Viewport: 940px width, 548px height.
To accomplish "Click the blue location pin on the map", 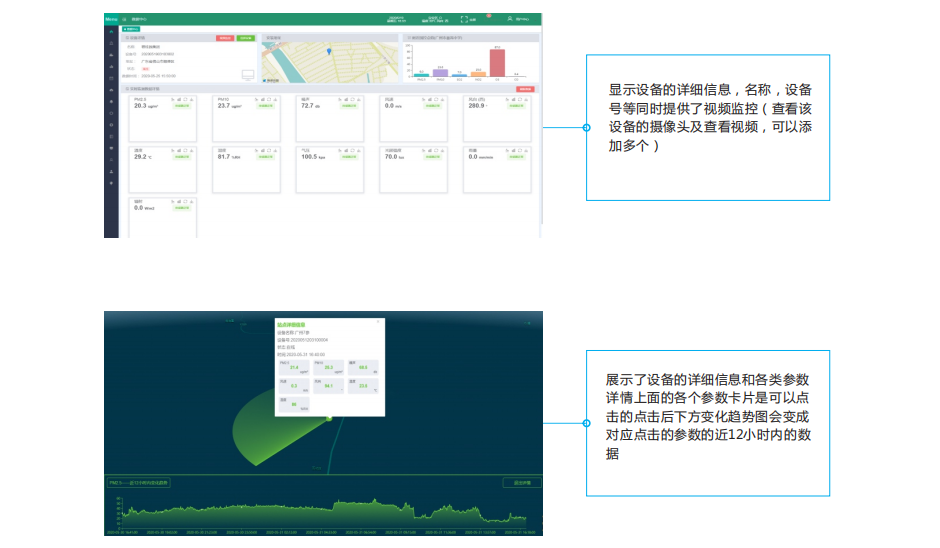I will pyautogui.click(x=328, y=50).
